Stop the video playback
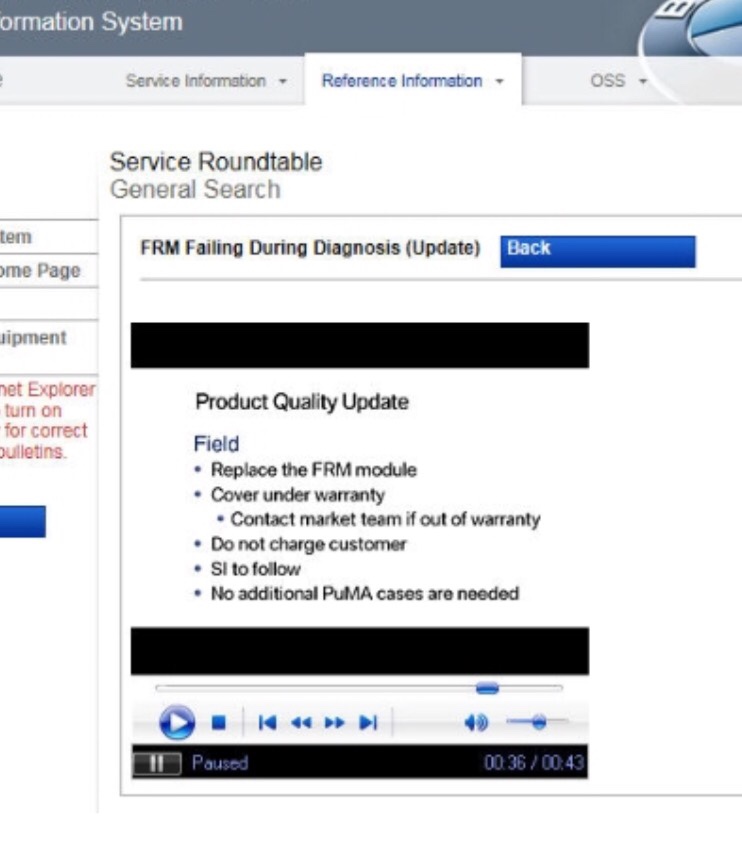Image resolution: width=742 pixels, height=859 pixels. pyautogui.click(x=220, y=722)
